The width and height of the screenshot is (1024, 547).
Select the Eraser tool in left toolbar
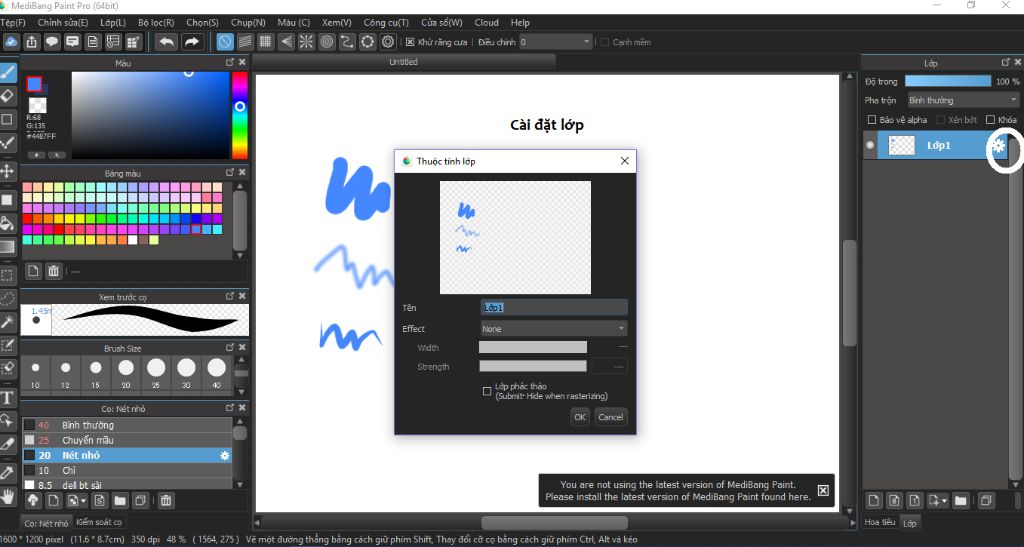coord(7,95)
